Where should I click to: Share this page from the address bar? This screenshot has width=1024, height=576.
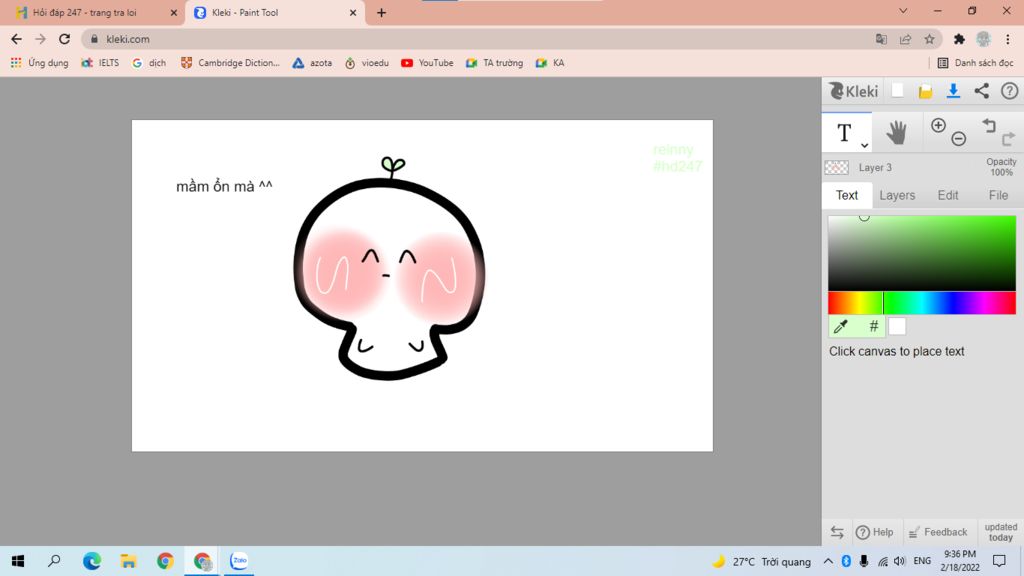pyautogui.click(x=905, y=39)
